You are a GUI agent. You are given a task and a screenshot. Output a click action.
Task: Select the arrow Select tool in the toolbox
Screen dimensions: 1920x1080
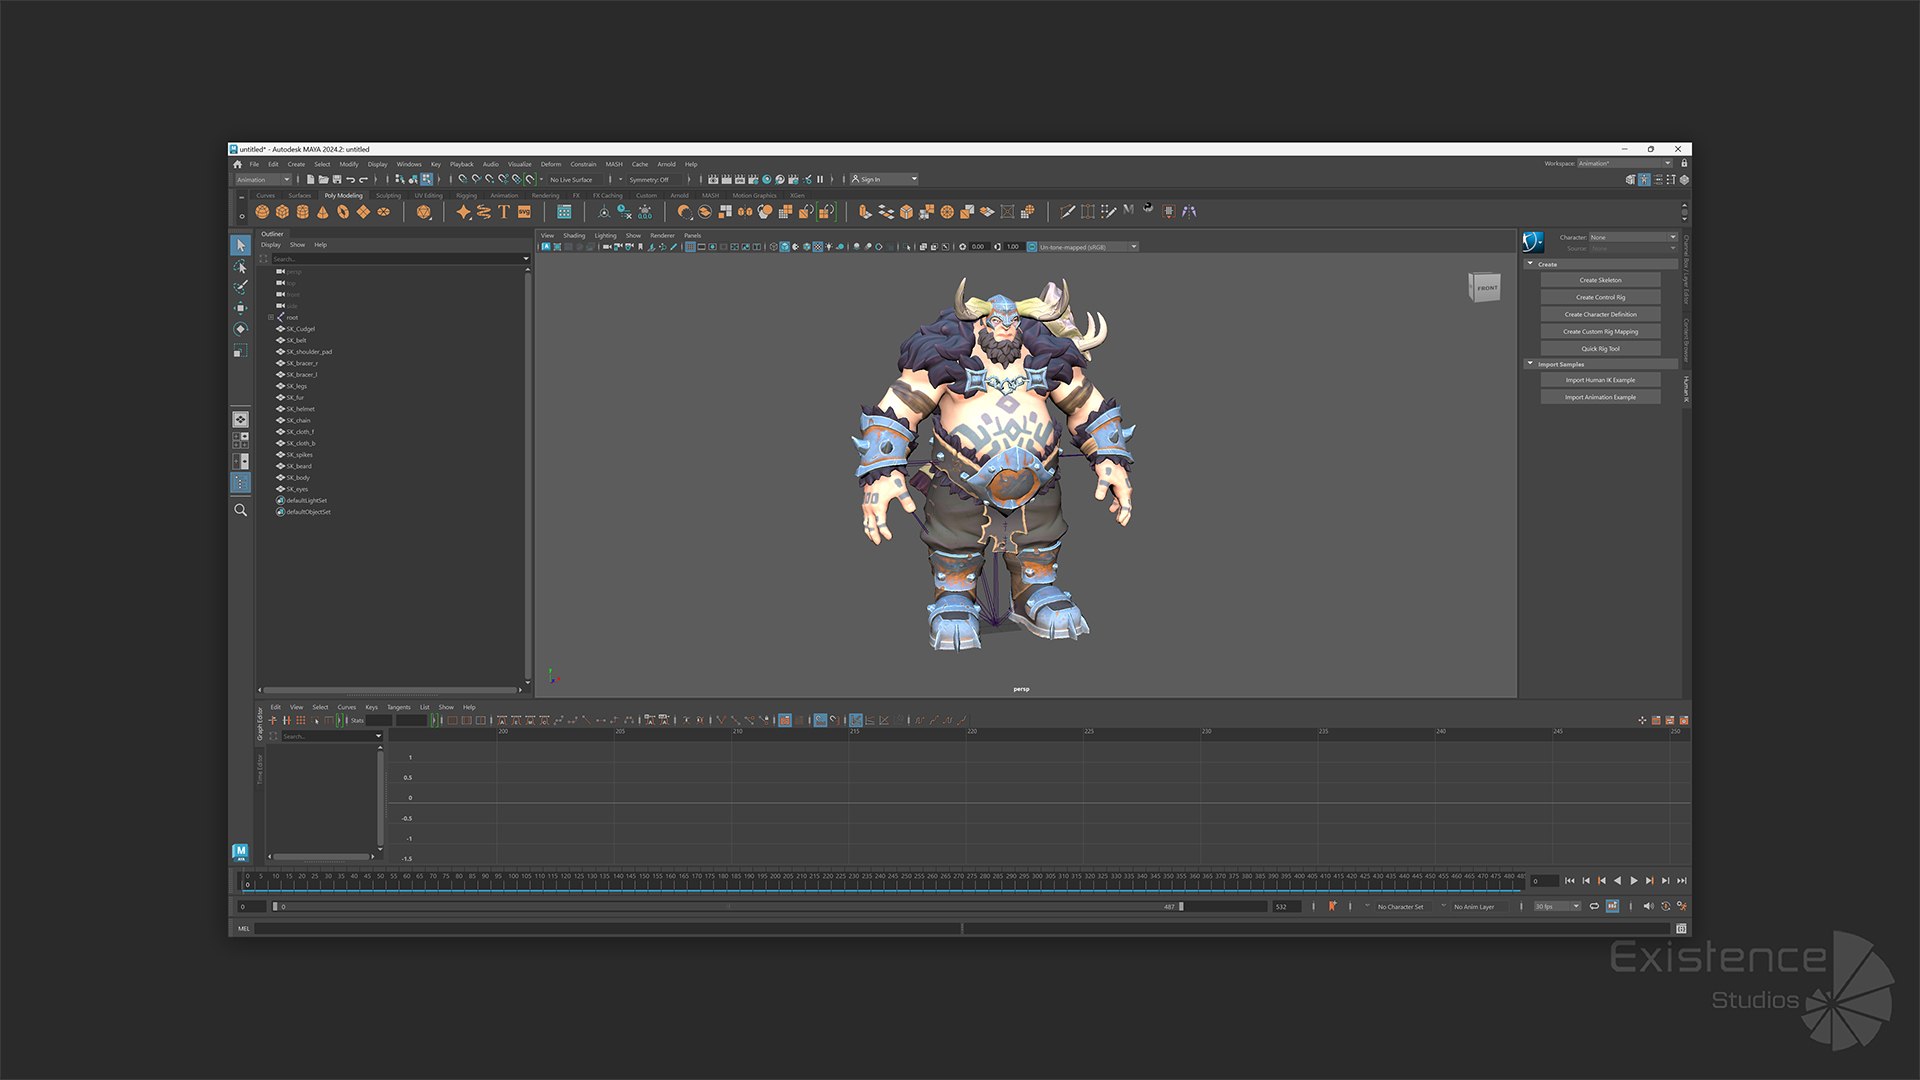240,245
